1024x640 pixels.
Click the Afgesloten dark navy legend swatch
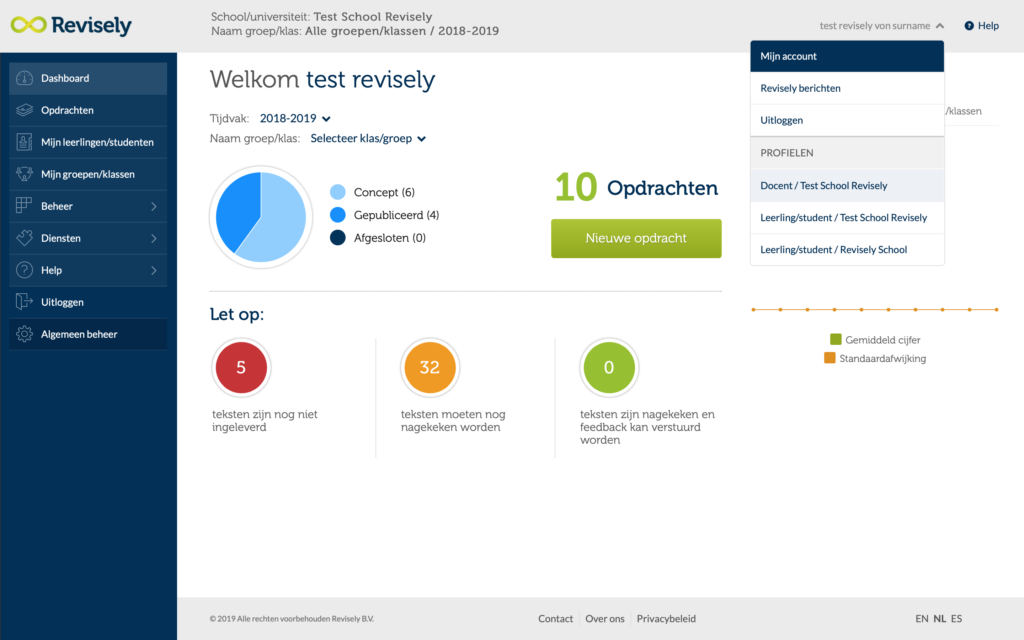pos(338,238)
